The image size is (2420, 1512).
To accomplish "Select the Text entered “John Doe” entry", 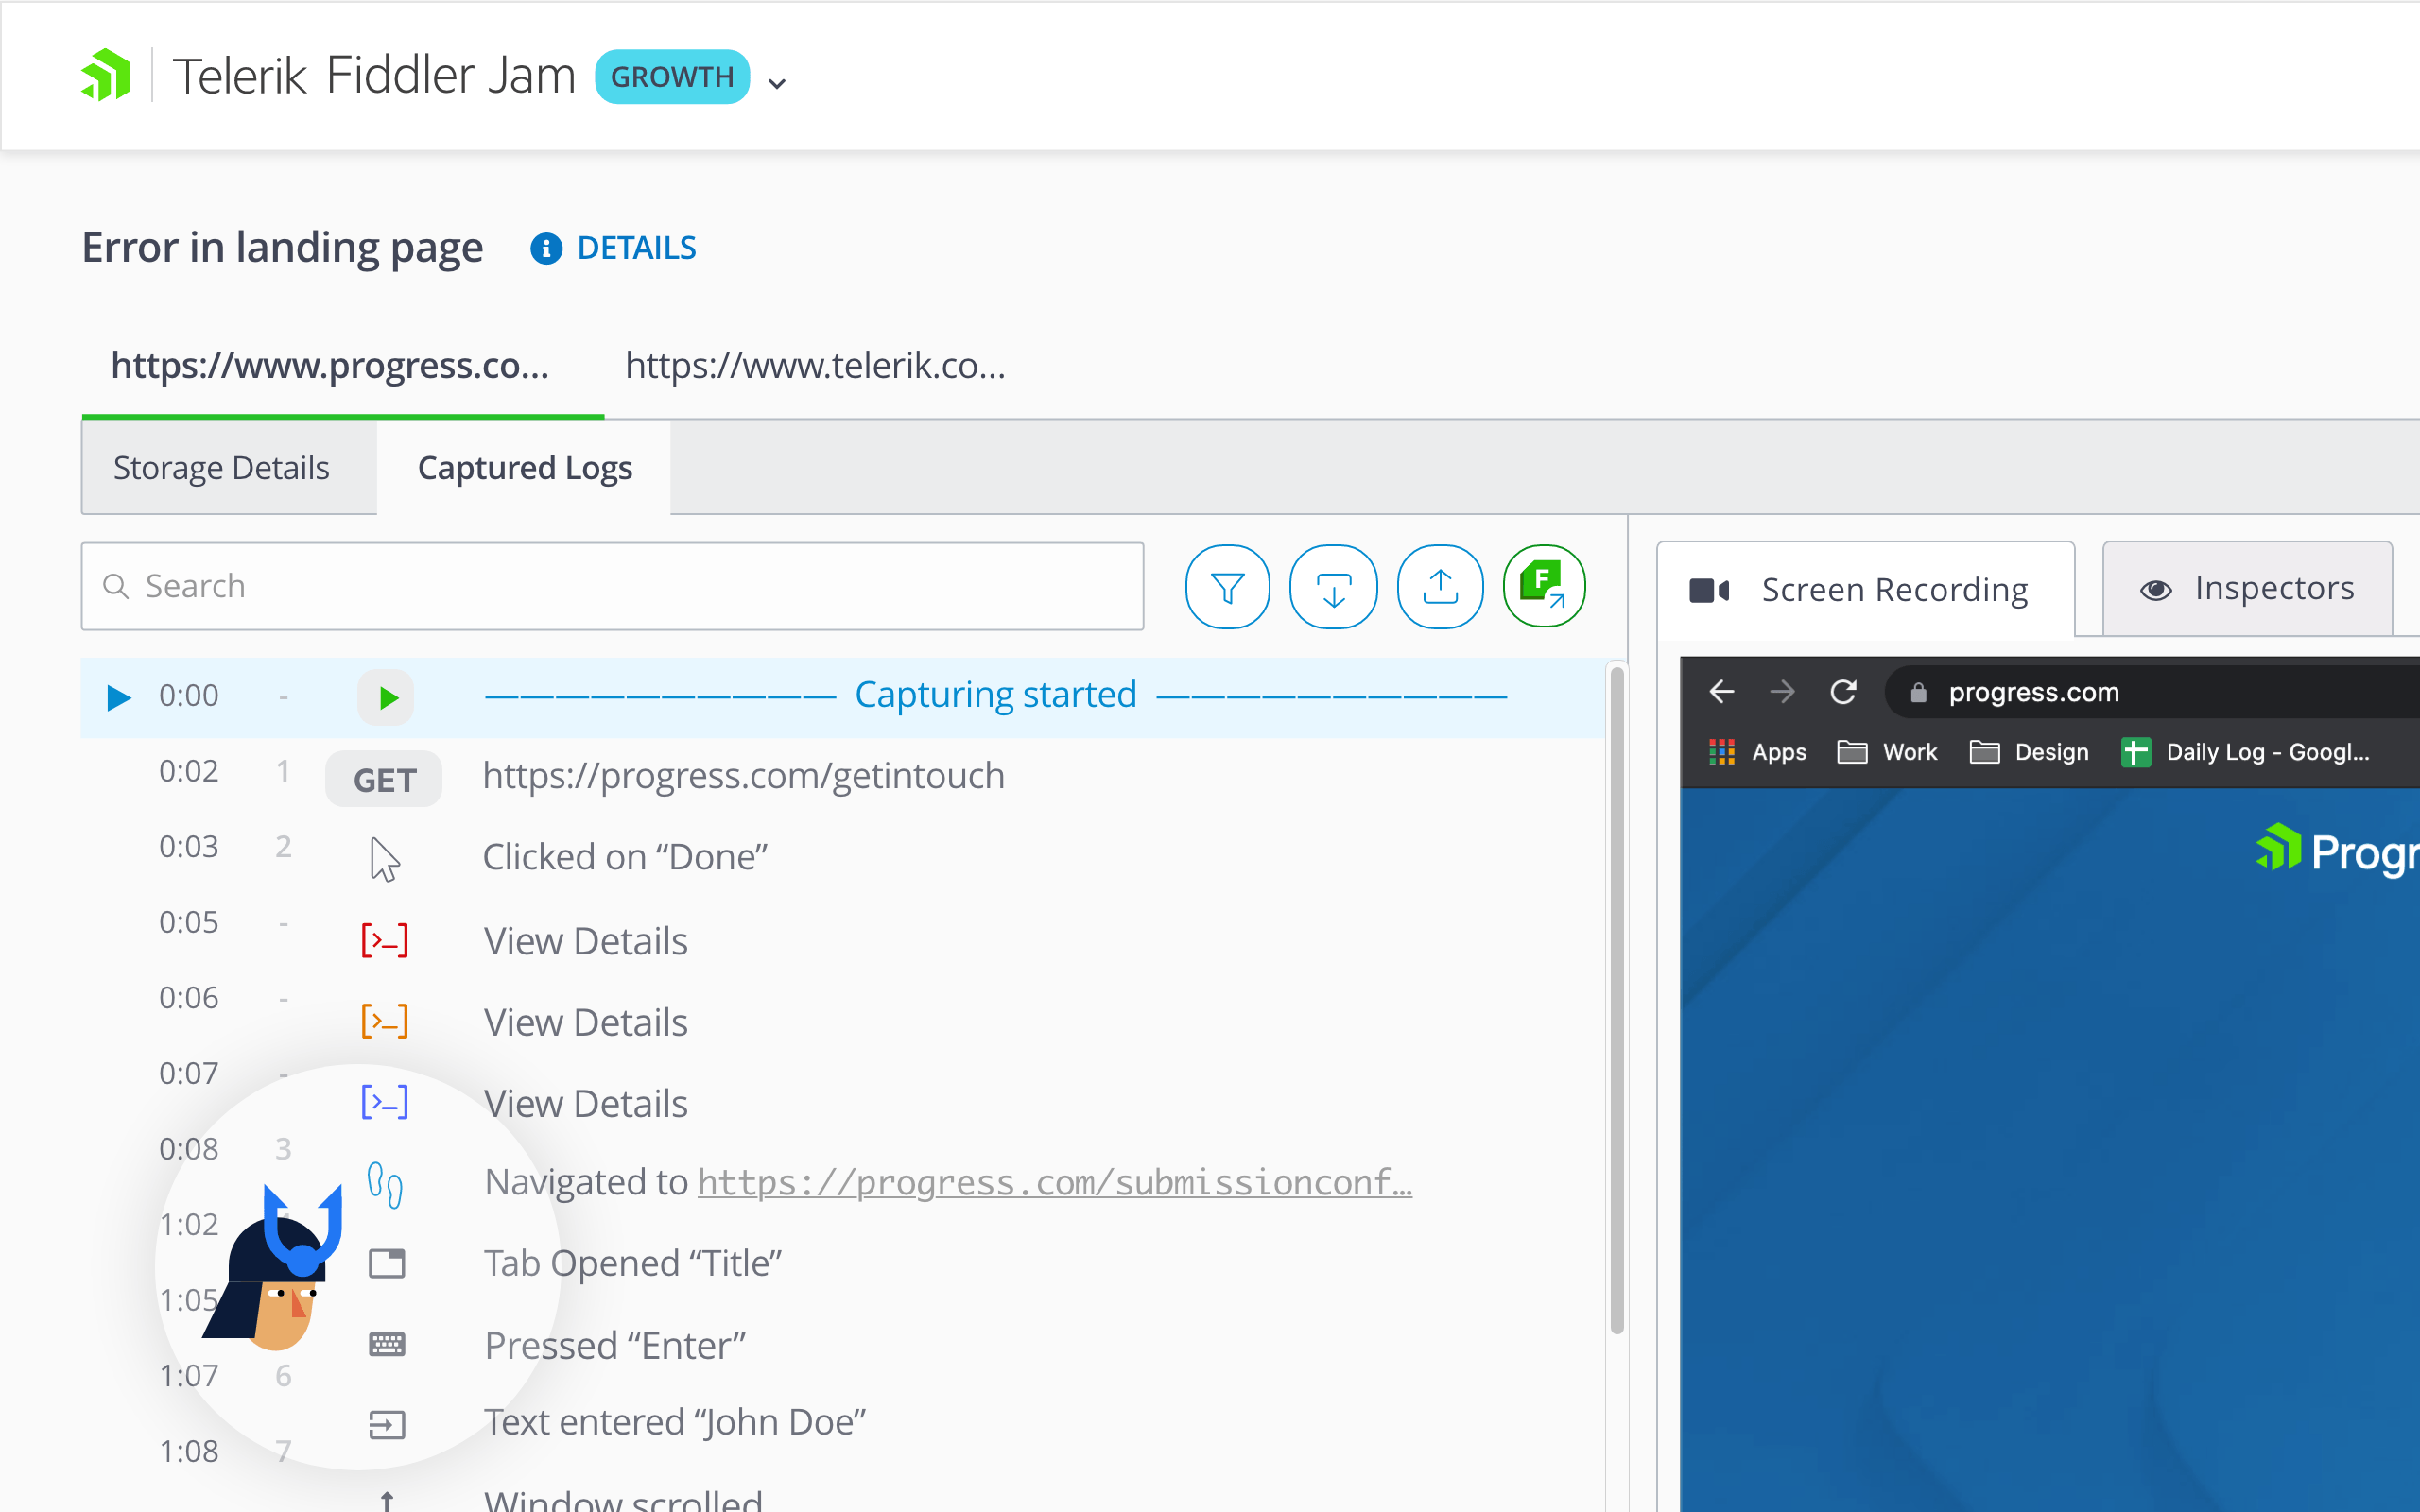I will (675, 1422).
